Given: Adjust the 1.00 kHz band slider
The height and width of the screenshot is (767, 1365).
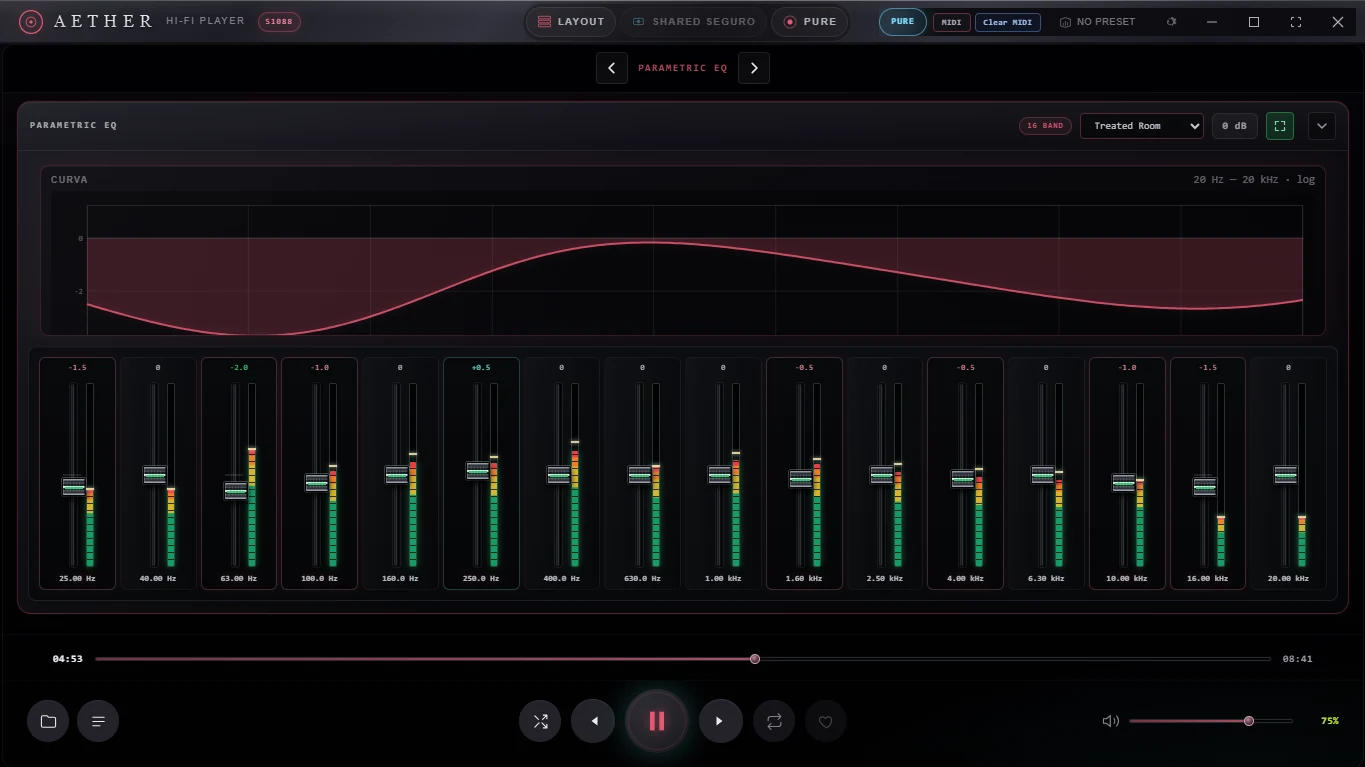Looking at the screenshot, I should click(720, 476).
